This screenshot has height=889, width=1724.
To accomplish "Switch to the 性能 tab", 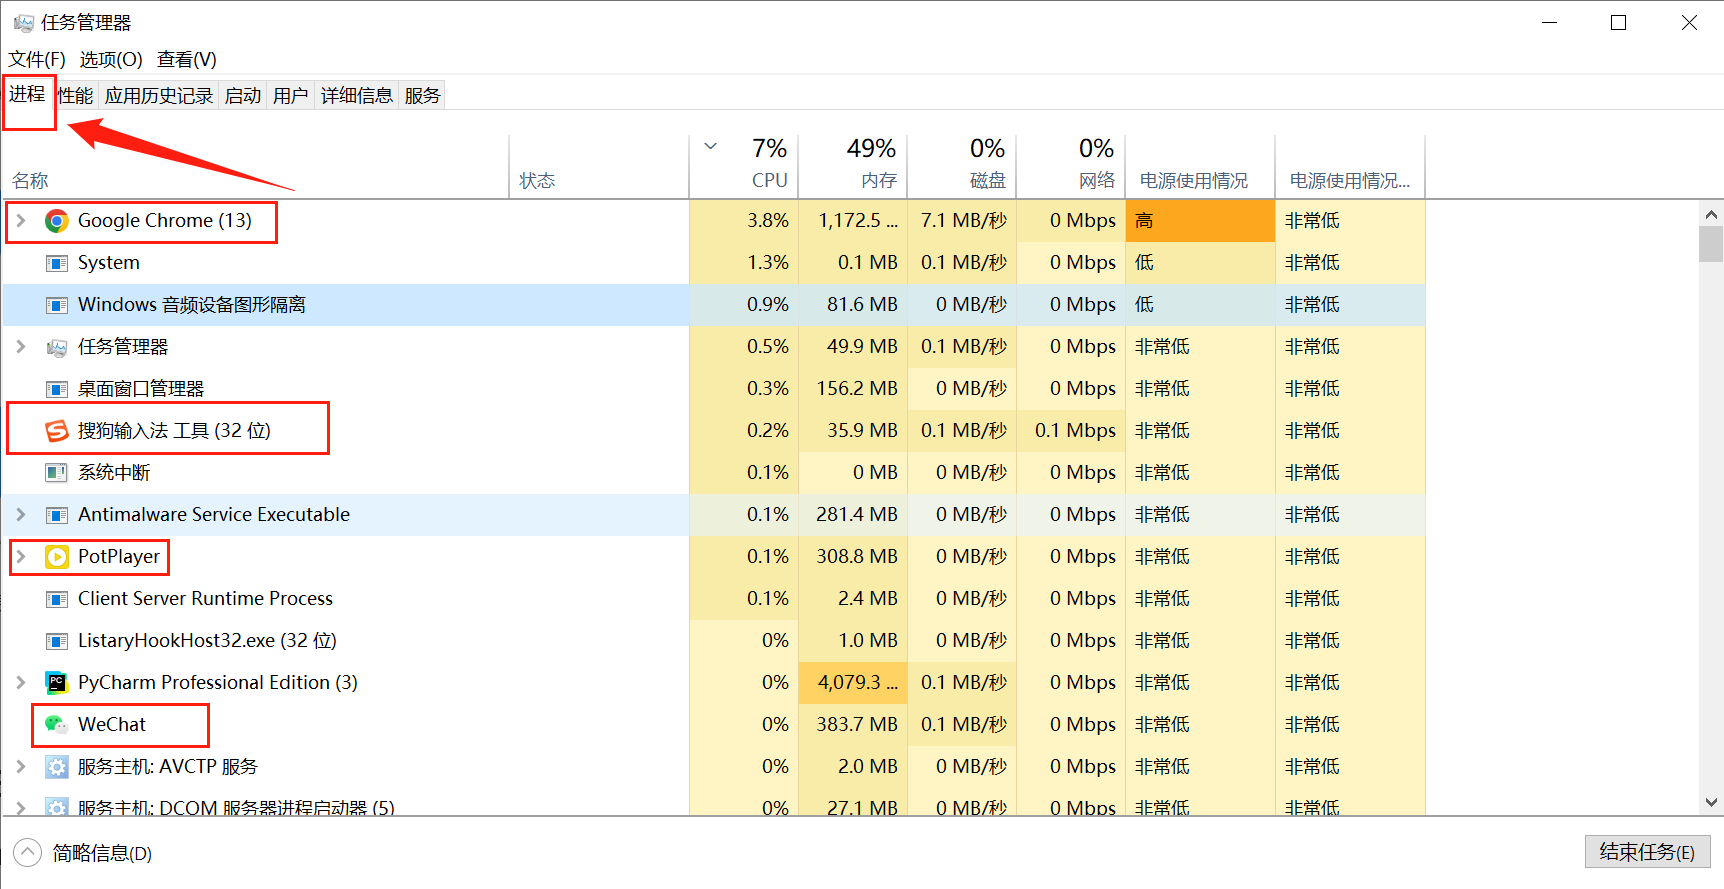I will [x=75, y=96].
